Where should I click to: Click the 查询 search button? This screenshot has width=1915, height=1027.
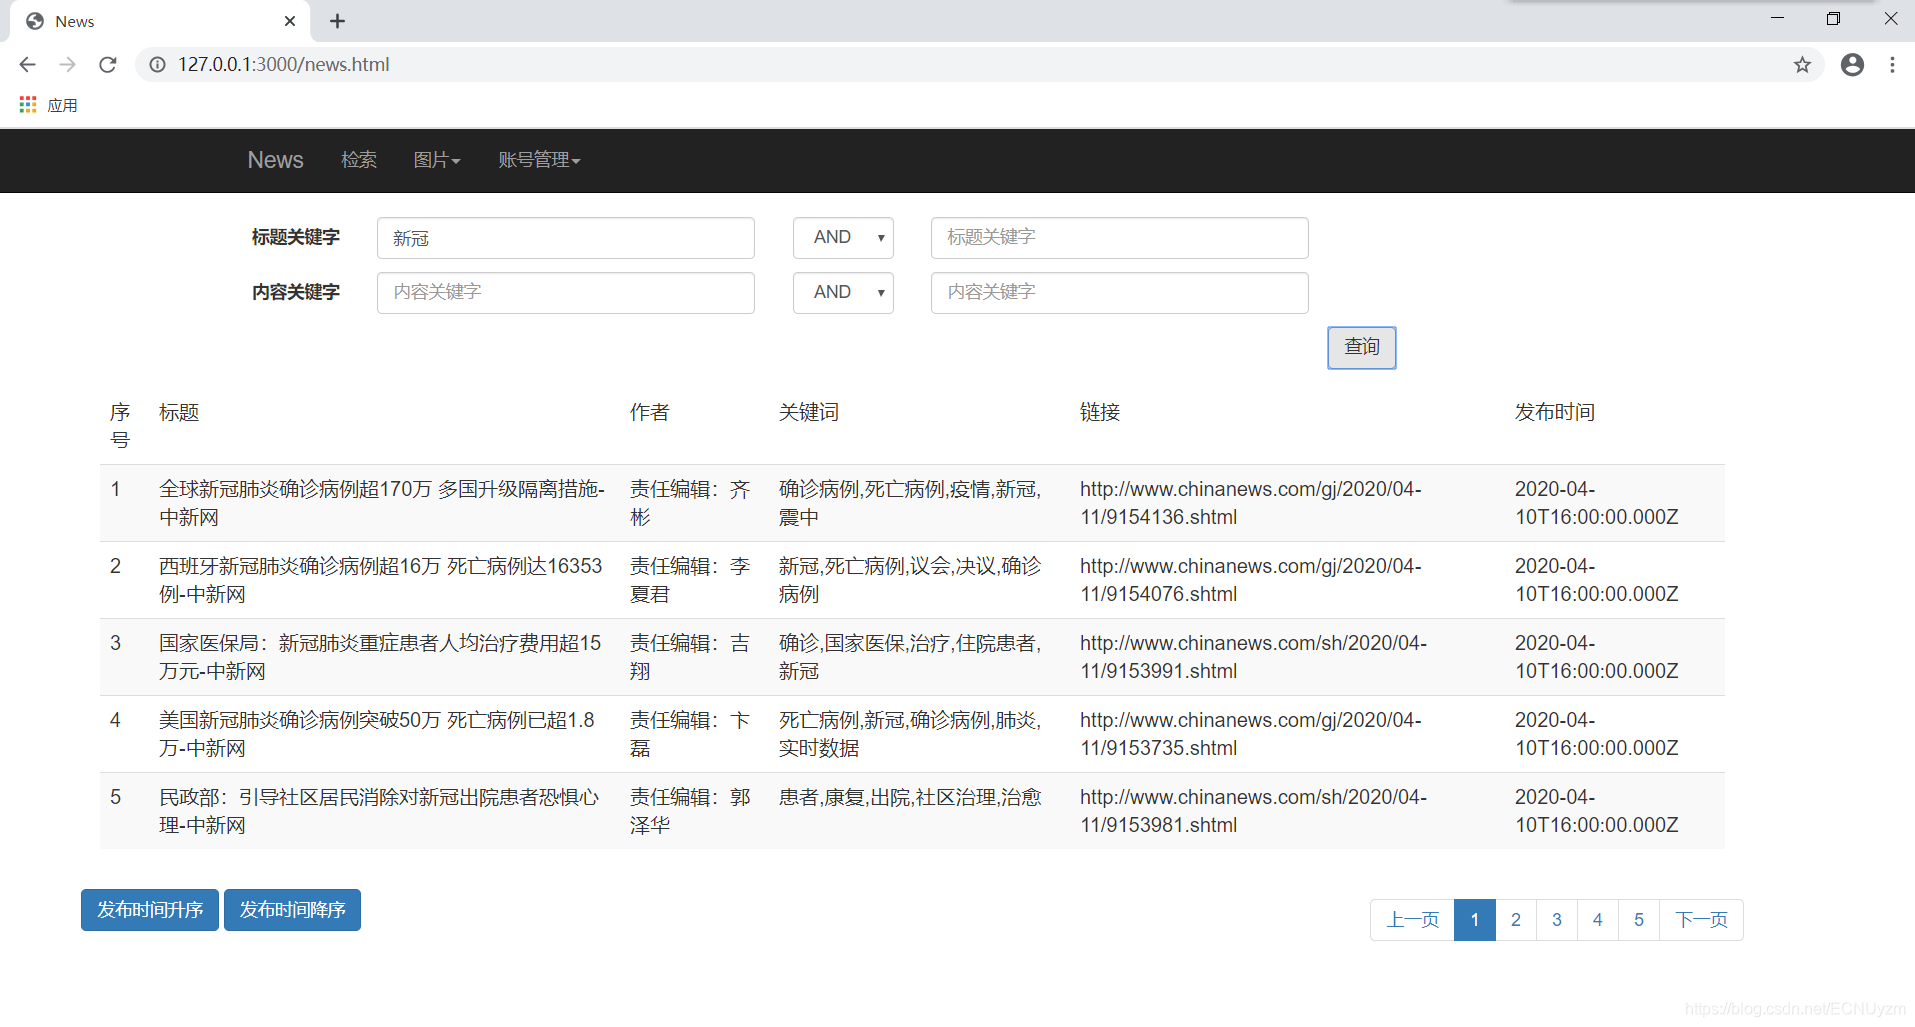pos(1361,348)
